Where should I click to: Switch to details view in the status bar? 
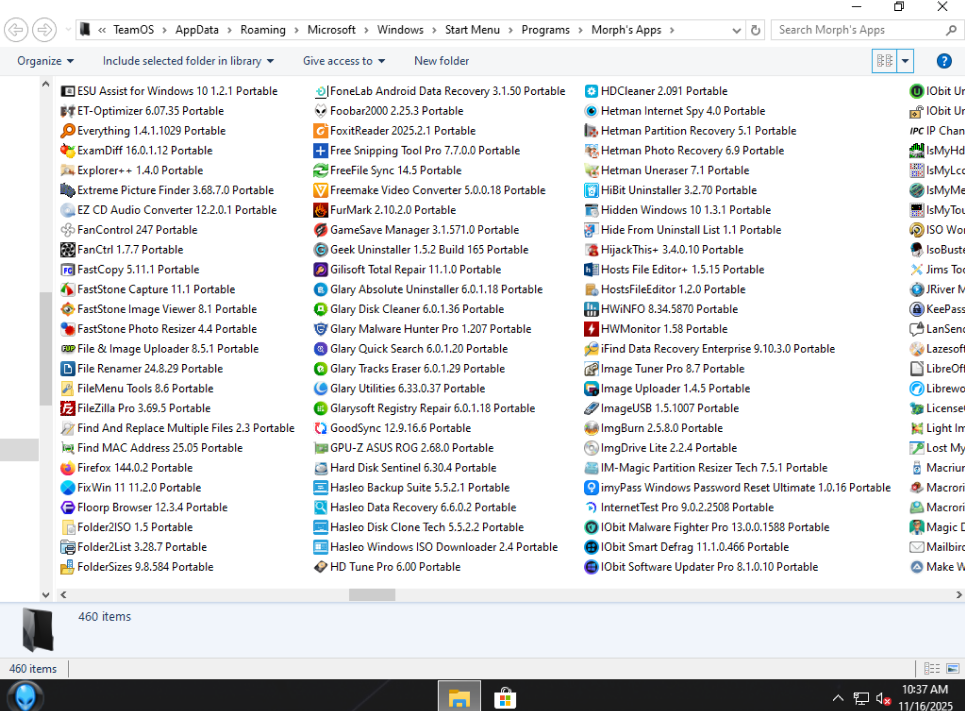[x=931, y=669]
